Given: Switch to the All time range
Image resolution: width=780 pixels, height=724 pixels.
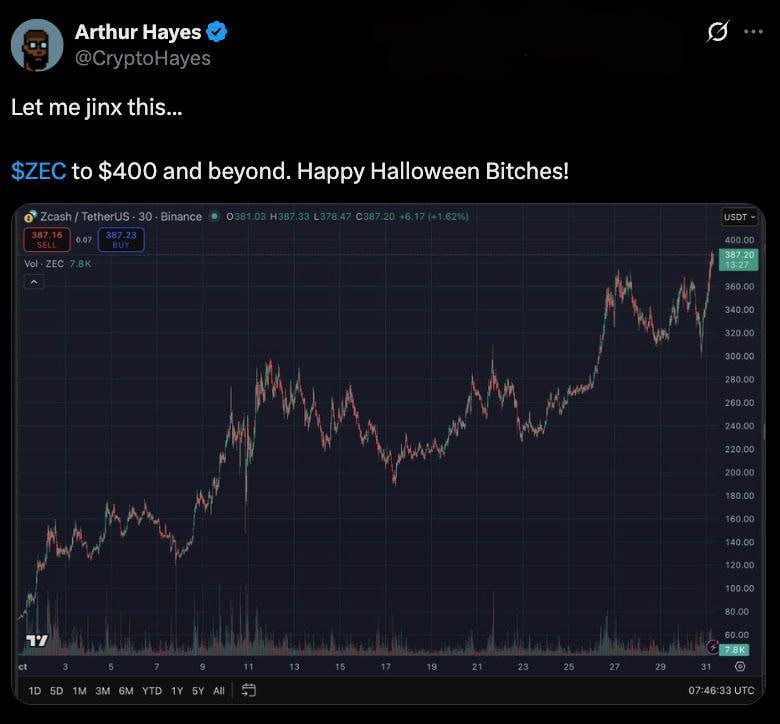Looking at the screenshot, I should click(219, 690).
